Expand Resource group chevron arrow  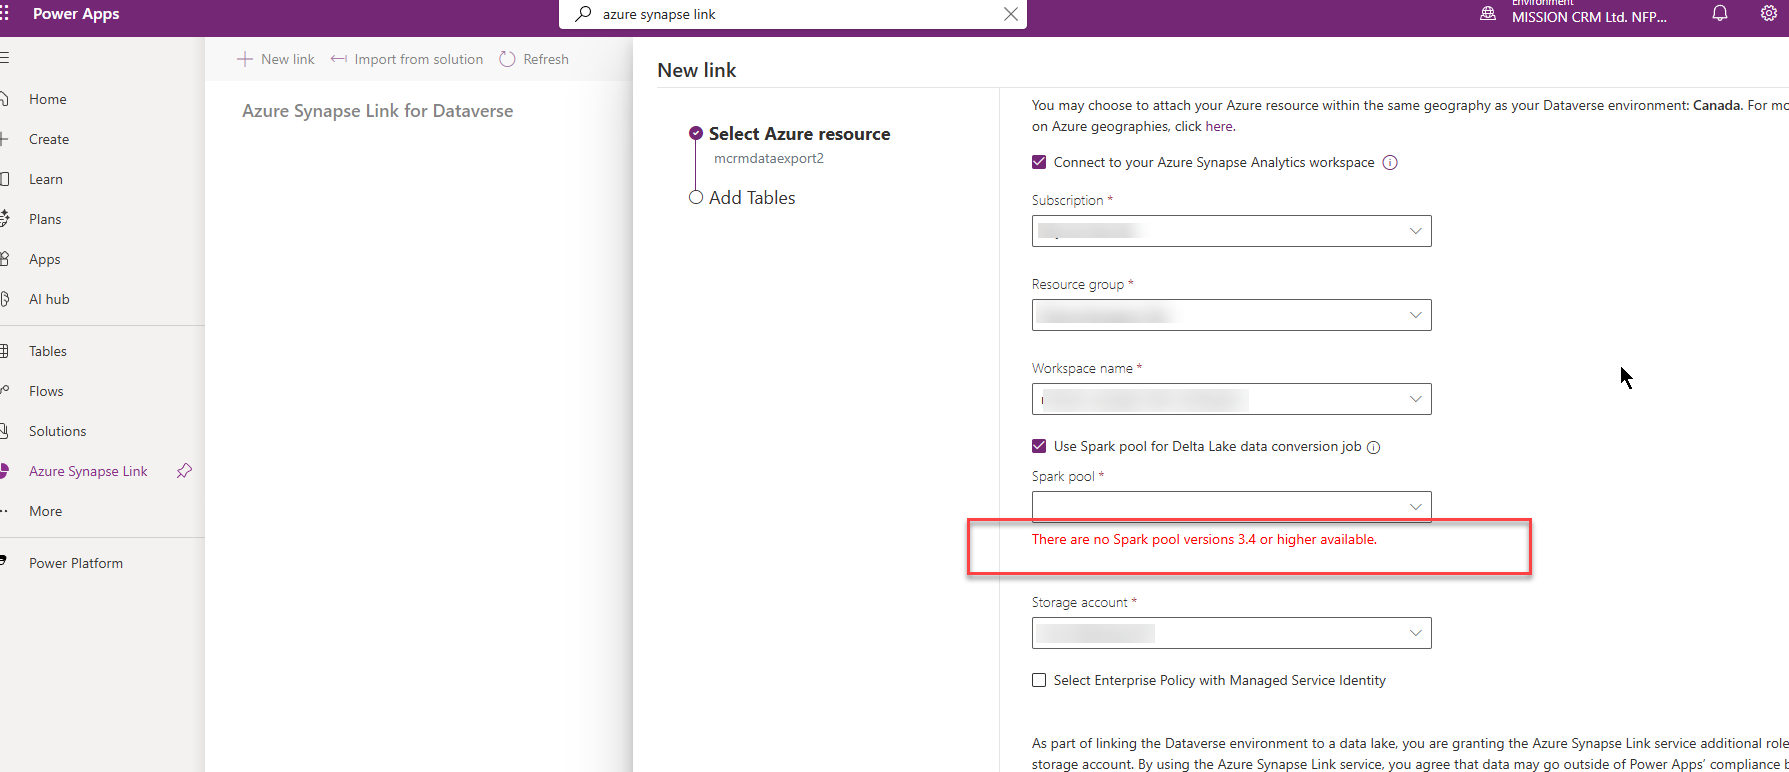1415,315
